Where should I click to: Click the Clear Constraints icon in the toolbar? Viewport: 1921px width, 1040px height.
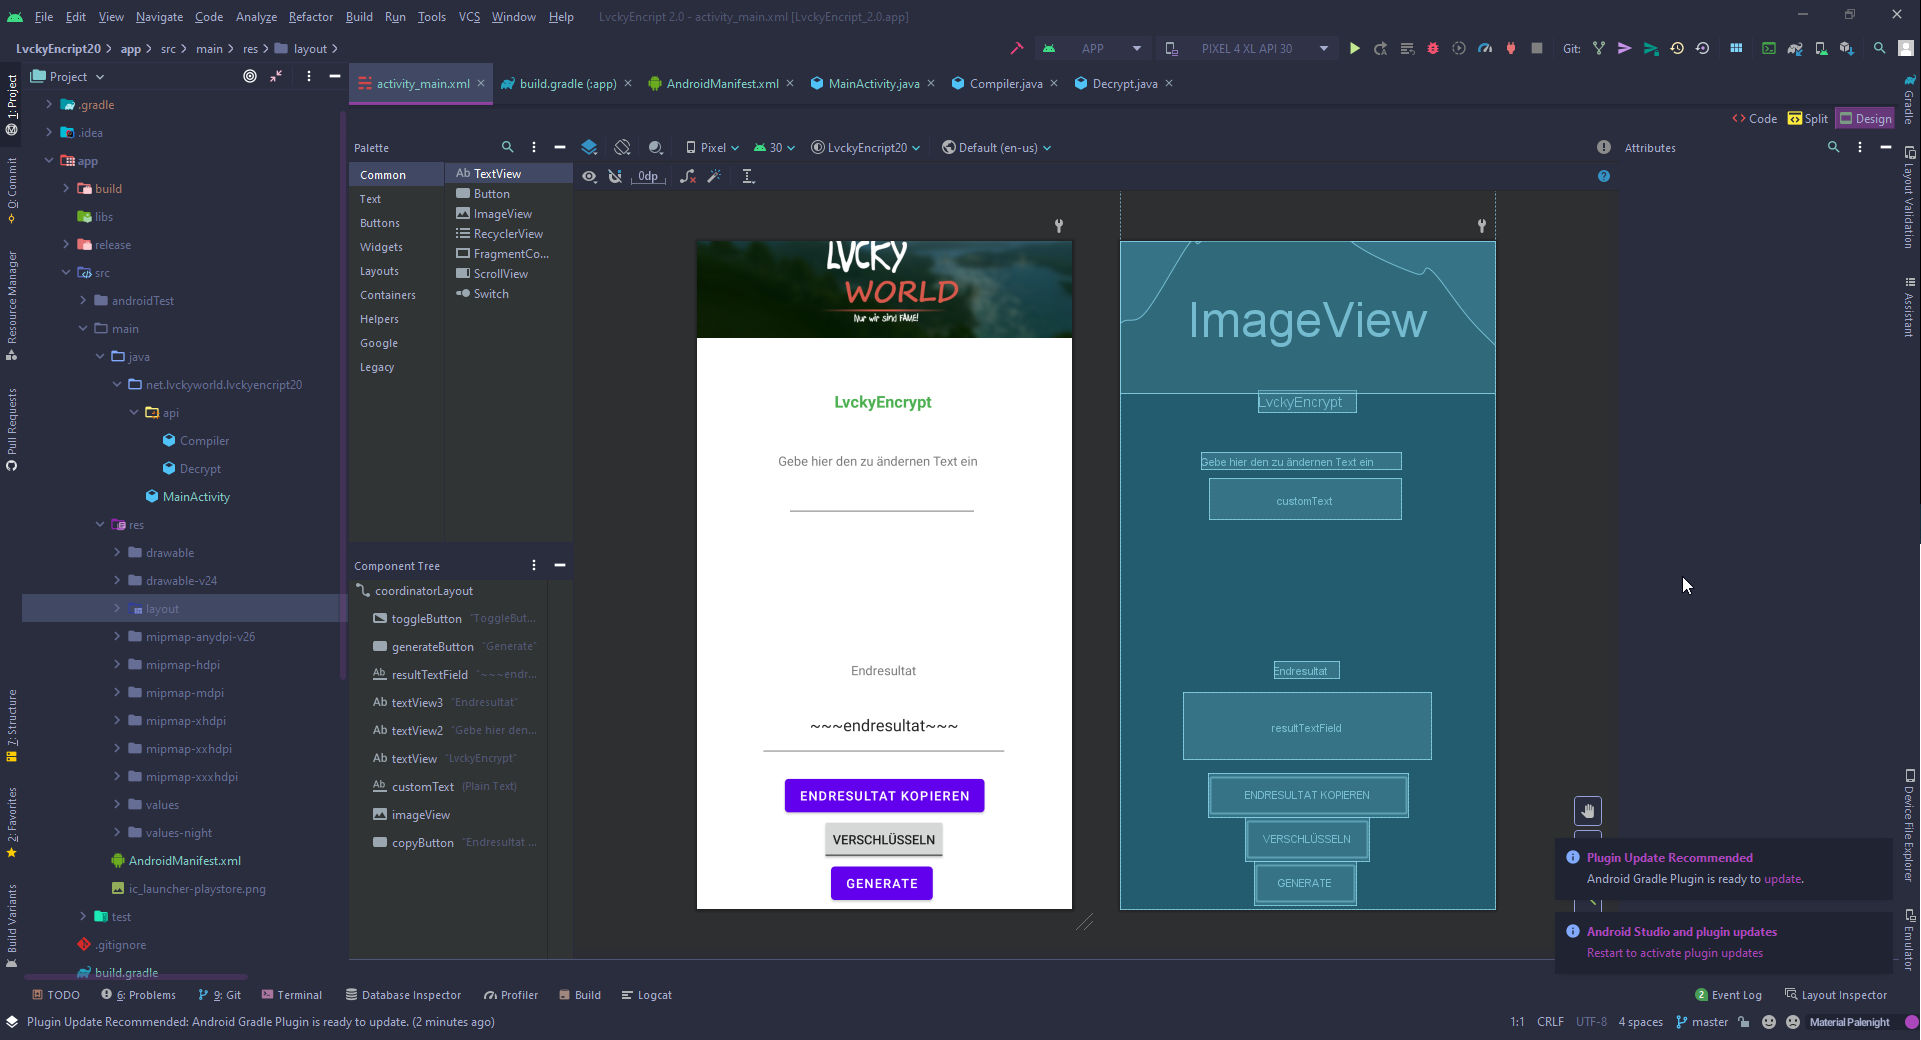[x=688, y=176]
